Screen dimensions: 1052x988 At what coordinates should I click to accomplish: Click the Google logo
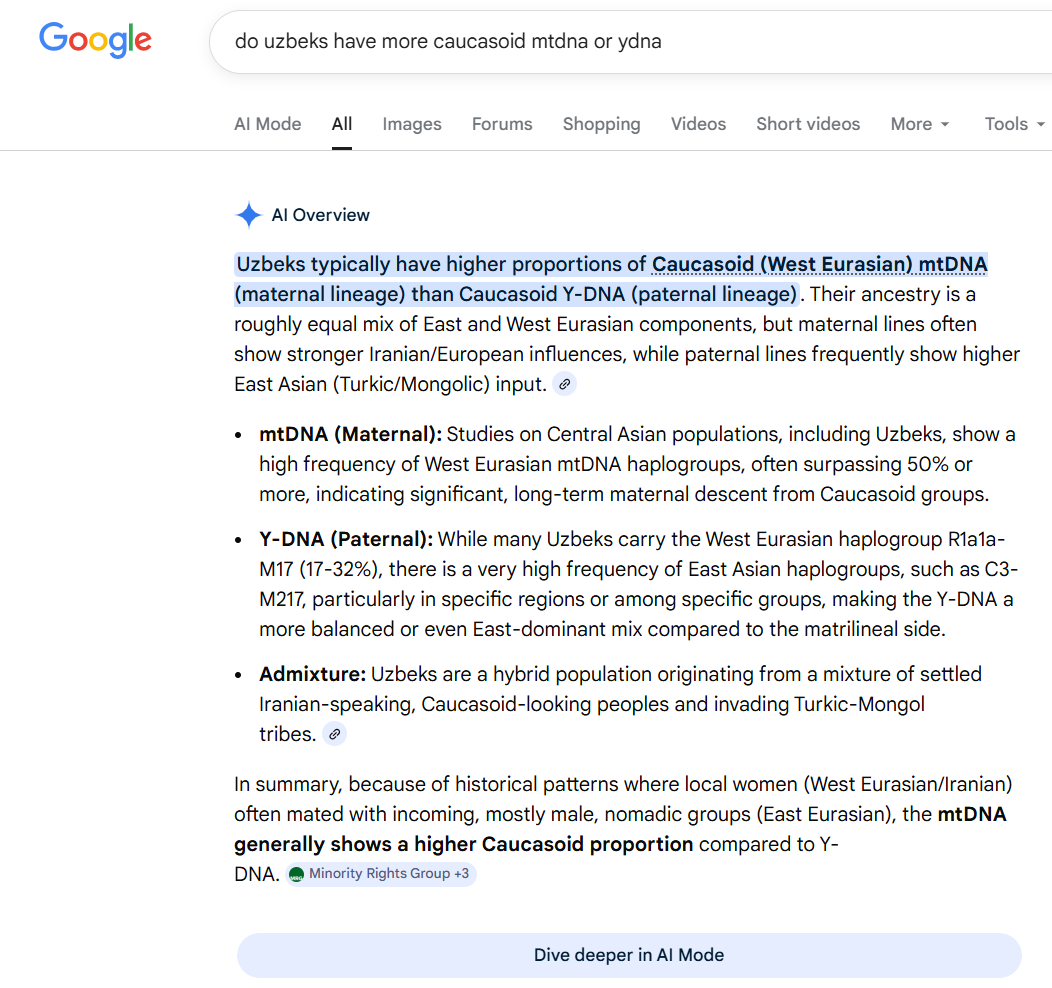coord(95,40)
